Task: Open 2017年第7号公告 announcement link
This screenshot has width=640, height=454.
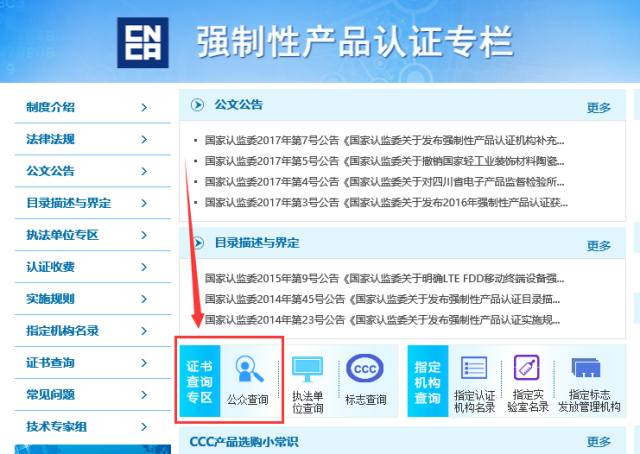Action: coord(384,140)
